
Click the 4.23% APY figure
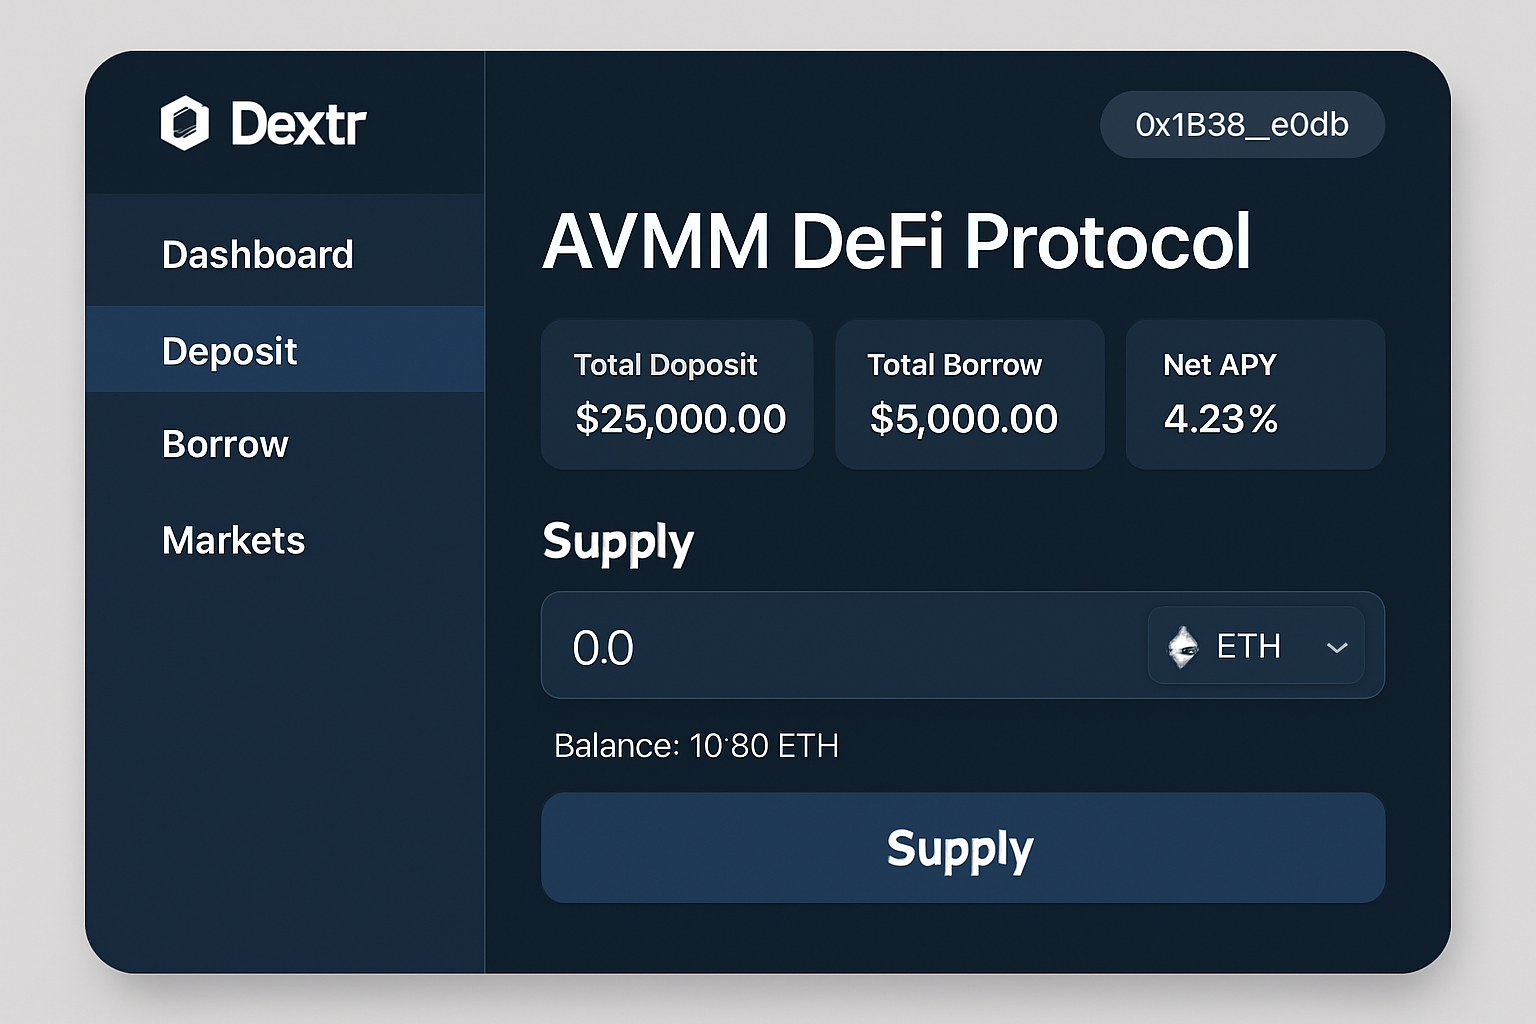(x=1220, y=420)
